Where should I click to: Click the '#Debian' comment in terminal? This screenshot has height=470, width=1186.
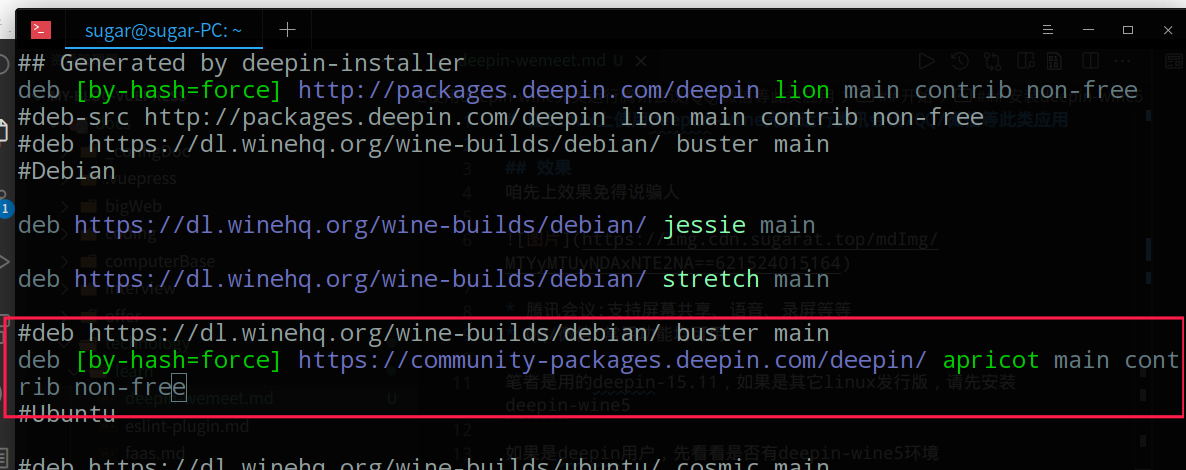pos(67,170)
